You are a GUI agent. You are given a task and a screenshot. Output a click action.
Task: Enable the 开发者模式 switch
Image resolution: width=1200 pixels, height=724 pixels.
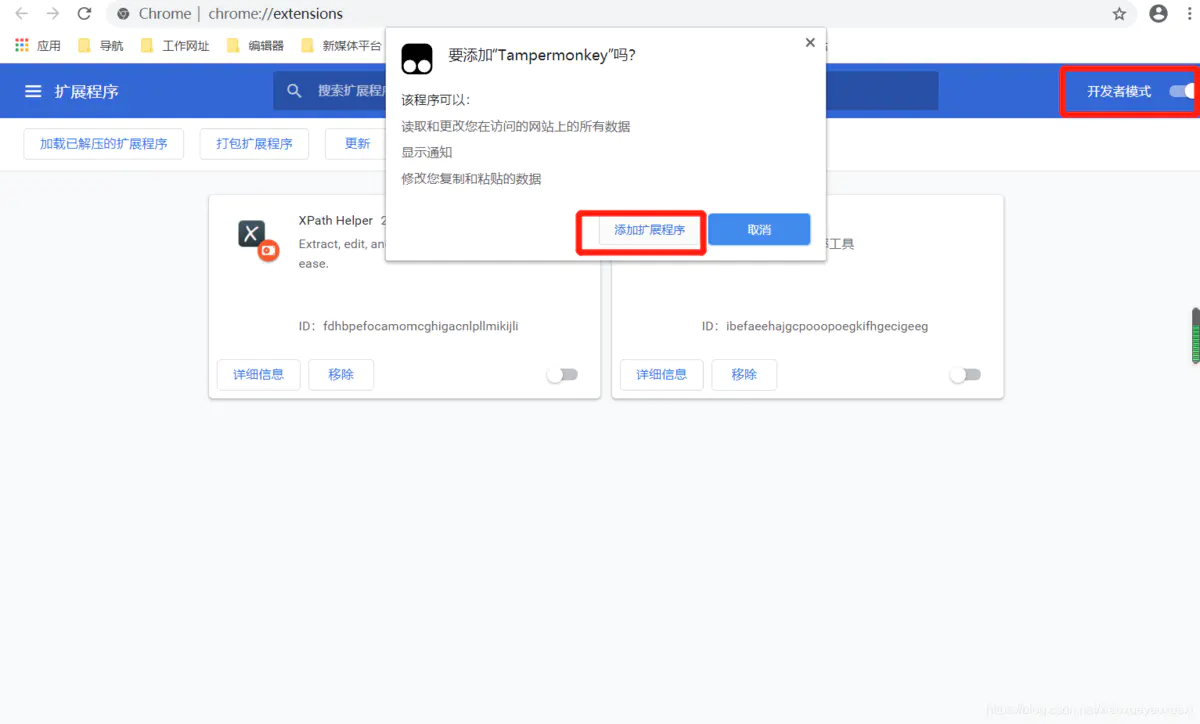point(1181,90)
